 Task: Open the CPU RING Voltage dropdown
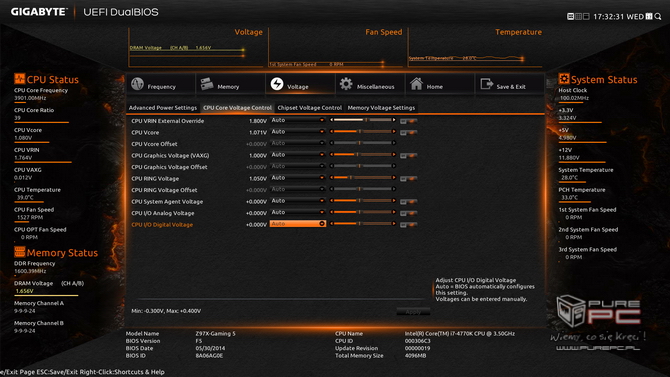[298, 178]
